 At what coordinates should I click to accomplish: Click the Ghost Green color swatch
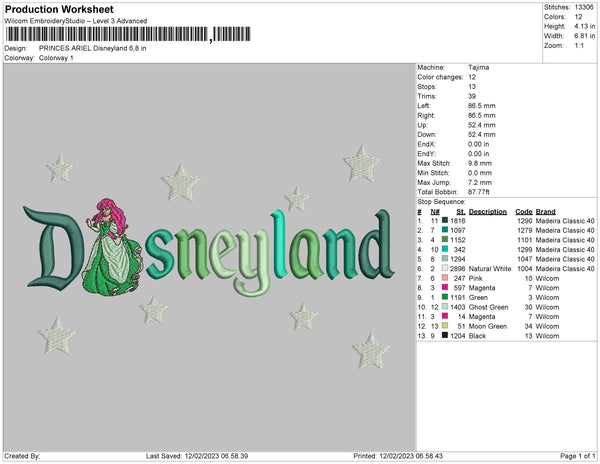(445, 307)
